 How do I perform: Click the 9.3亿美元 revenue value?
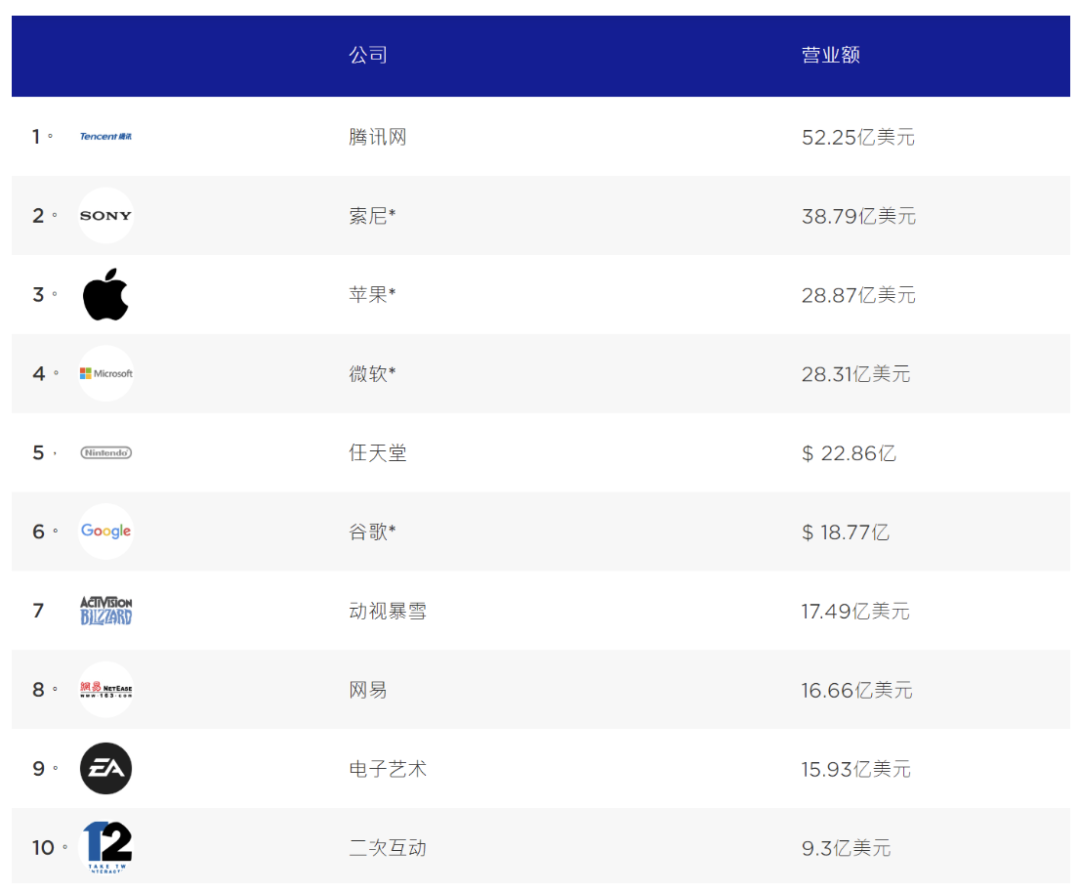coord(845,848)
